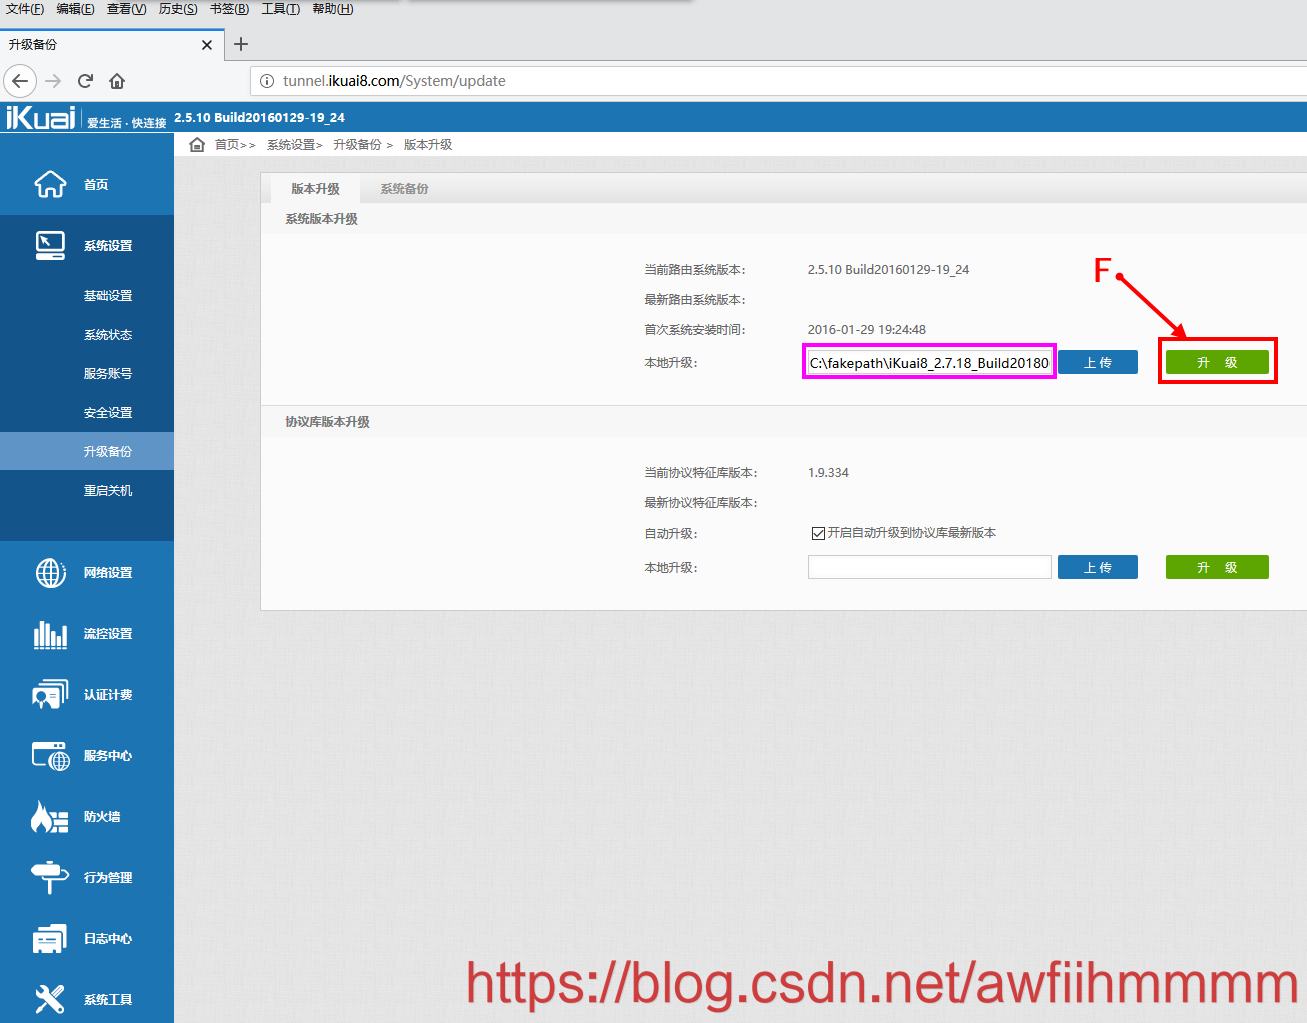Expand the 系统工具 sidebar section label
This screenshot has height=1023, width=1307.
point(108,1000)
